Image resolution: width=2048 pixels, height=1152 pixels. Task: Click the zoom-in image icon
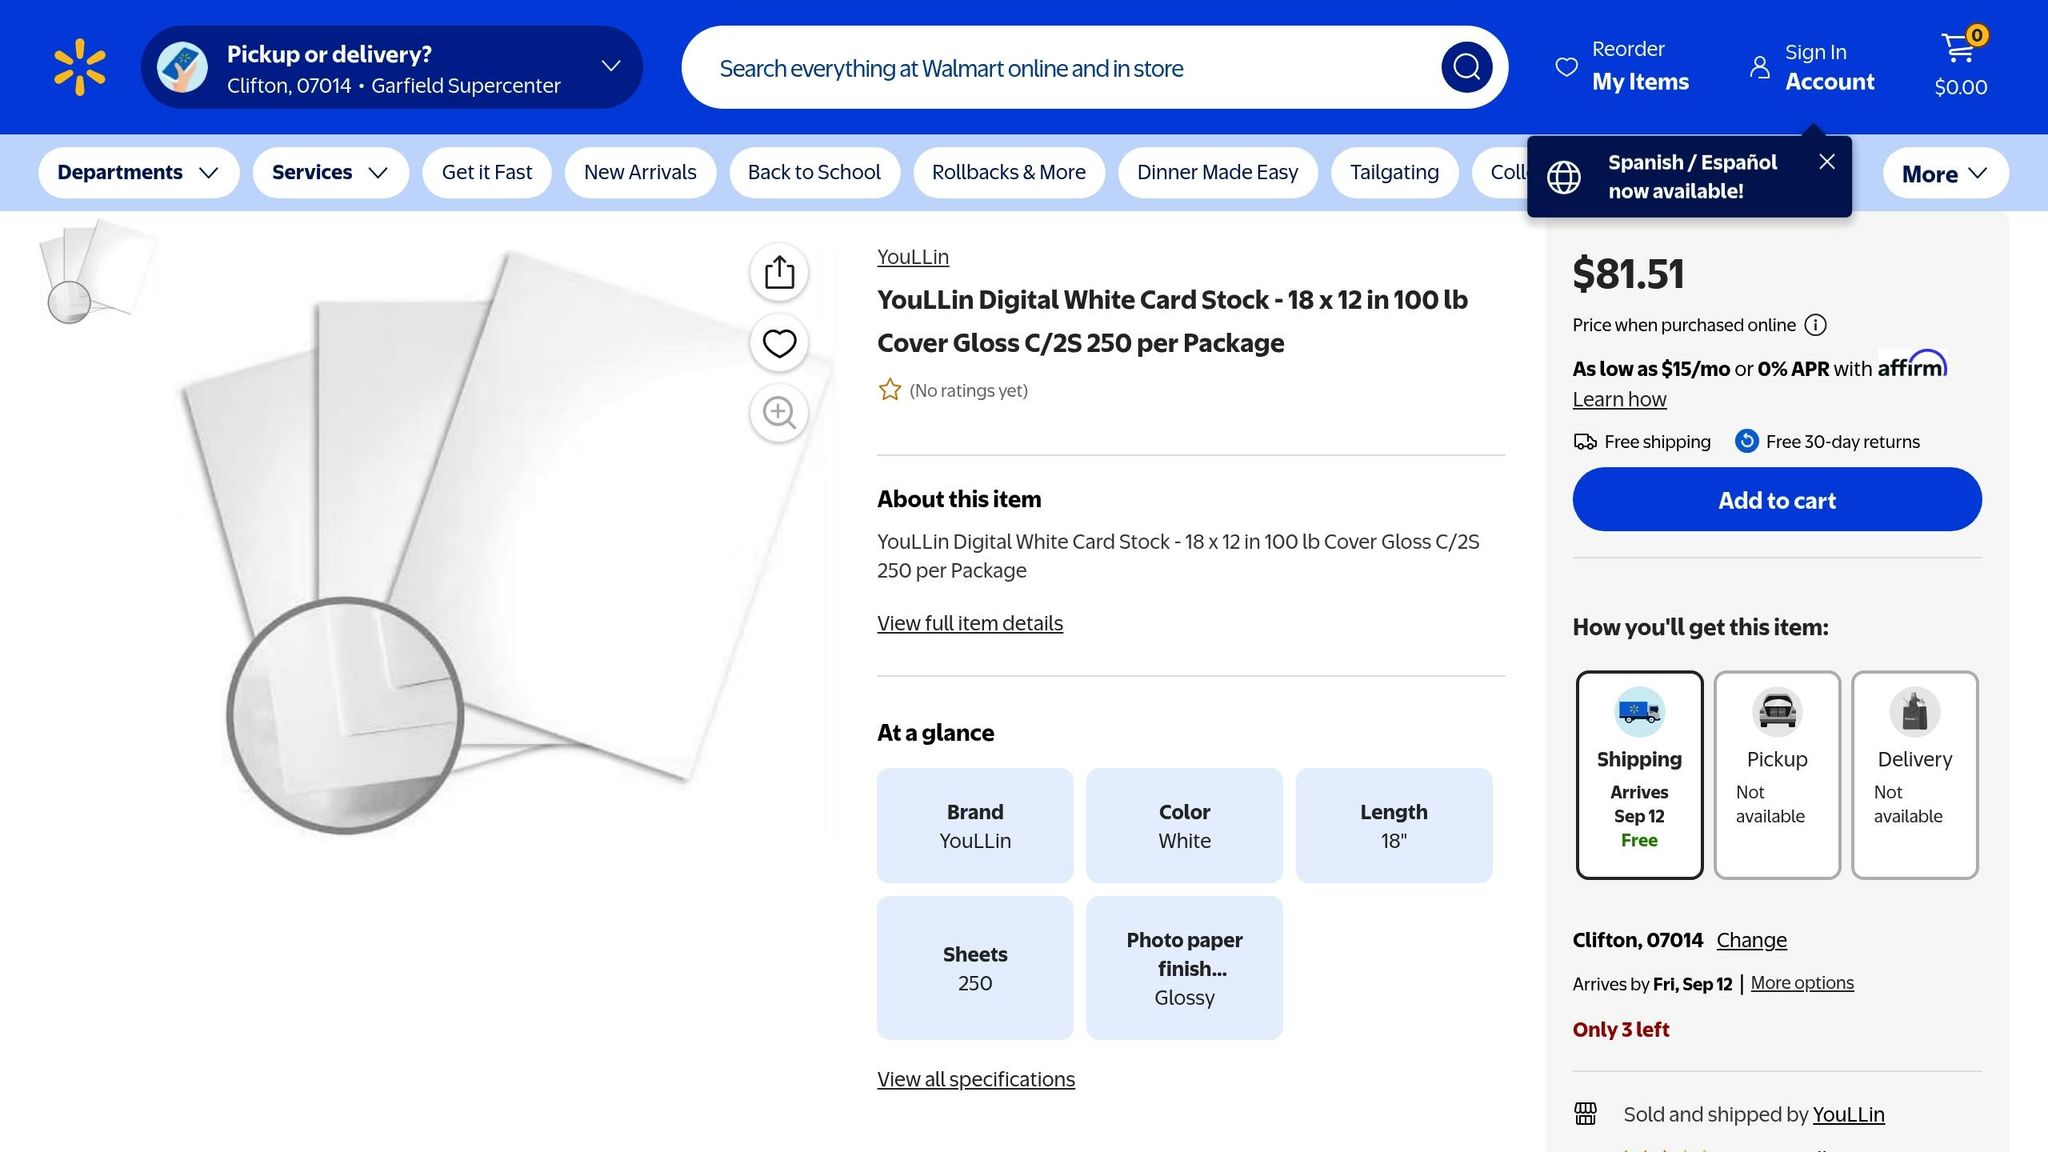[x=779, y=413]
